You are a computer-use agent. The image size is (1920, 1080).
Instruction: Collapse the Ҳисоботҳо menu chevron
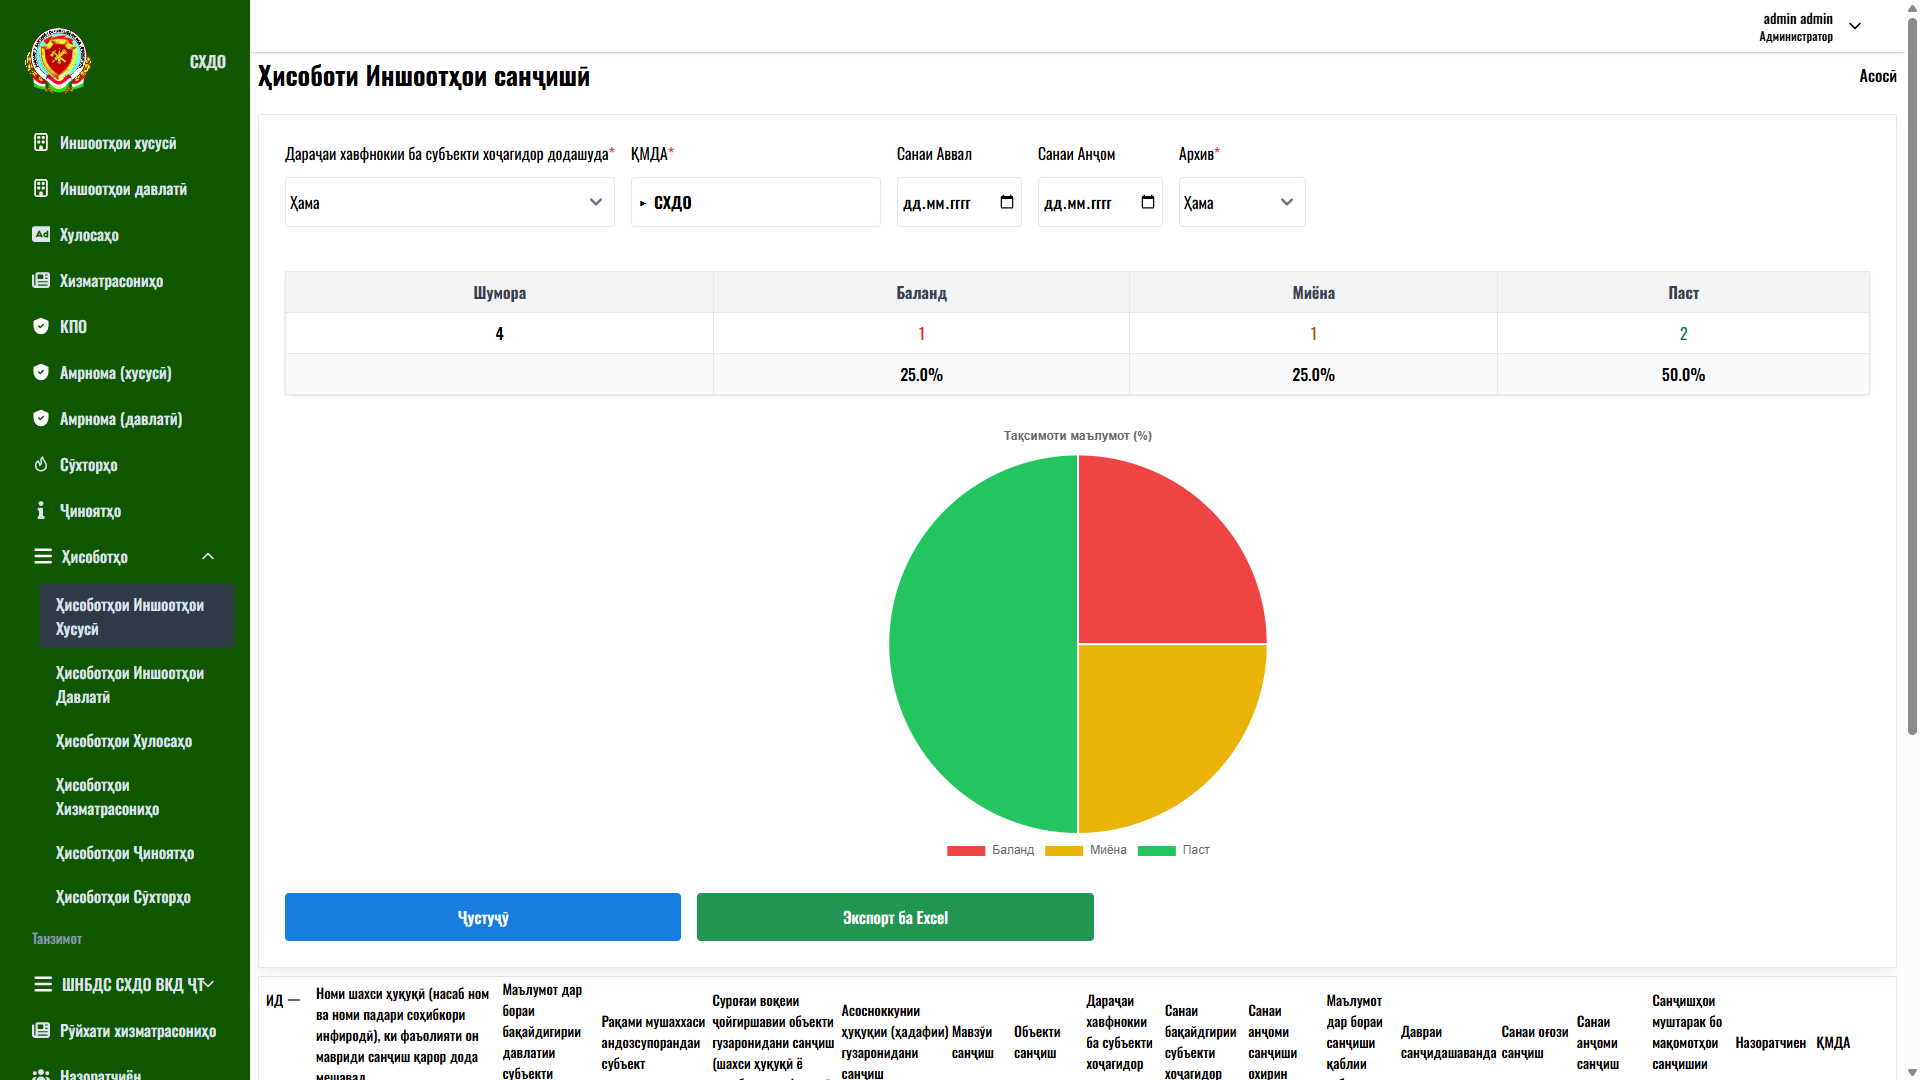[x=208, y=556]
